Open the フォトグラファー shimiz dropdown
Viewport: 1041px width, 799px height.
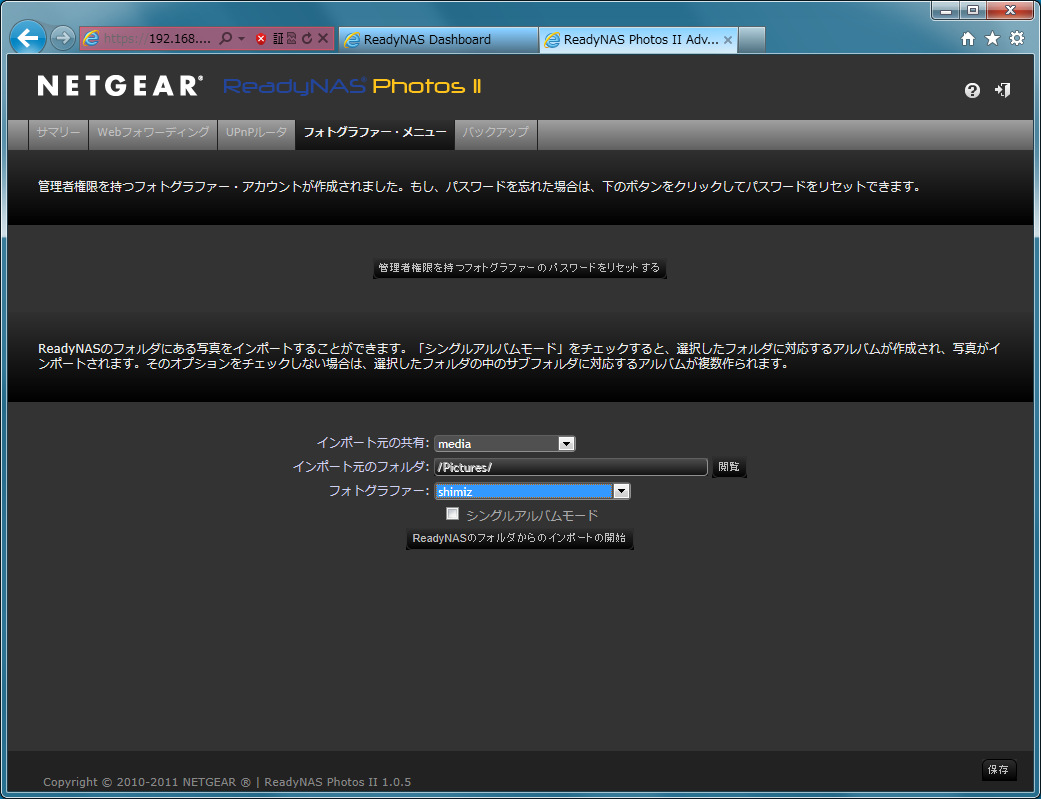tap(621, 491)
